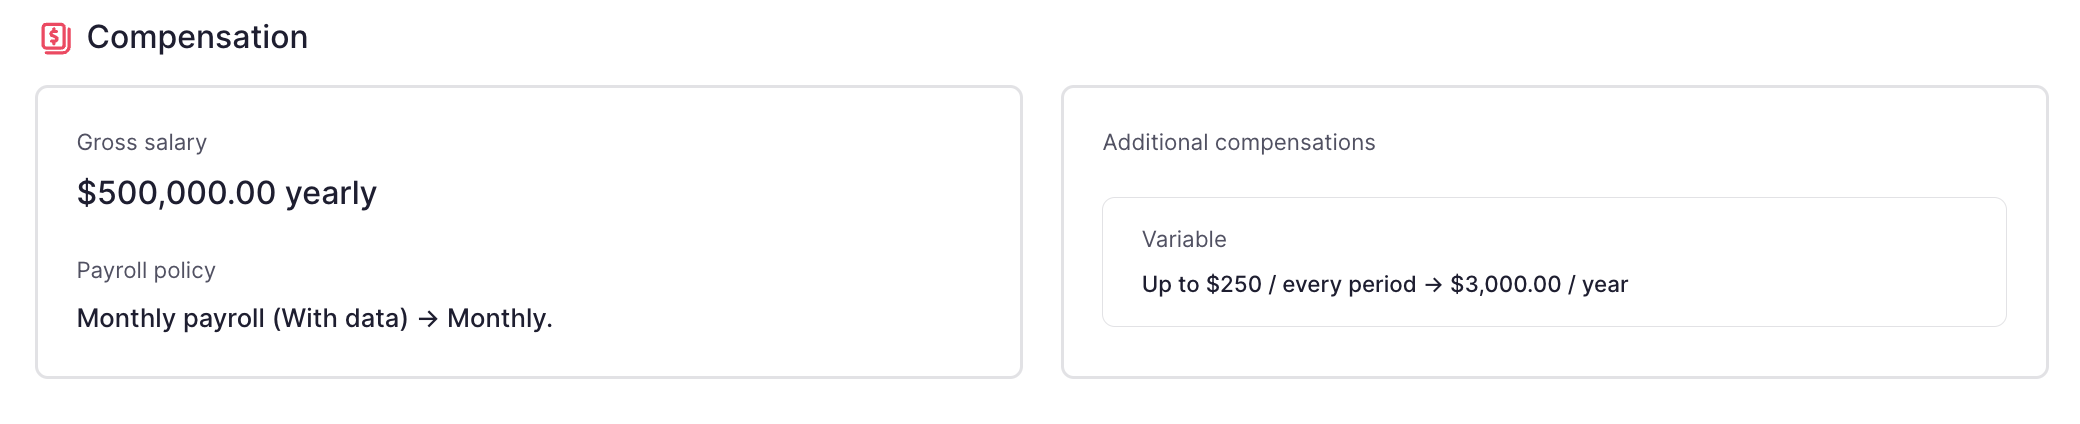Click the Payroll policy label
The width and height of the screenshot is (2080, 424).
(x=146, y=270)
